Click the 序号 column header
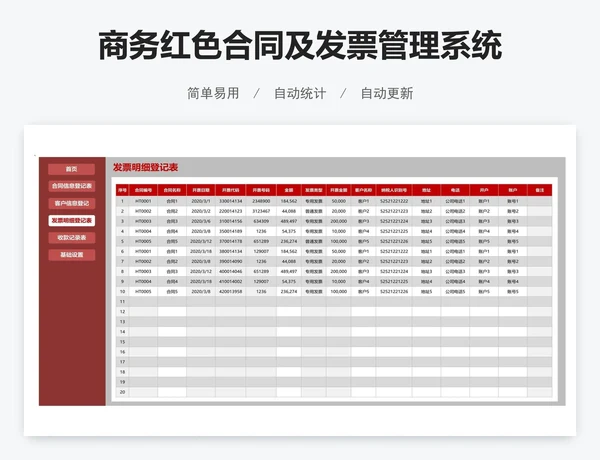Screen dimensions: 600x460 coord(122,190)
